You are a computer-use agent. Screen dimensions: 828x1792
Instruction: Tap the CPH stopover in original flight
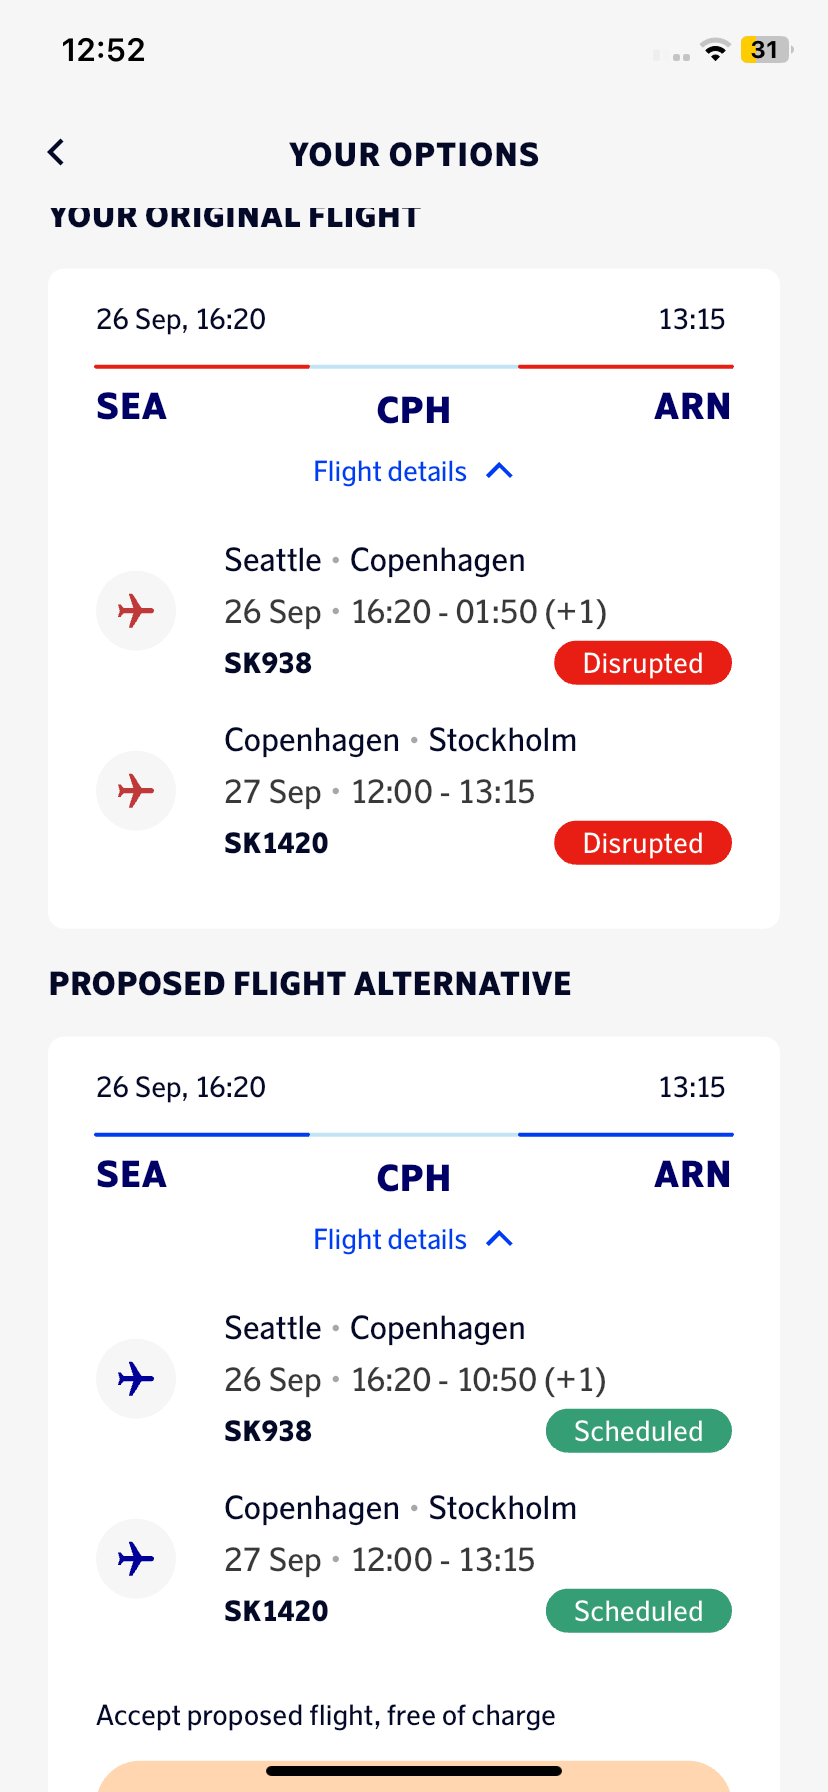413,410
